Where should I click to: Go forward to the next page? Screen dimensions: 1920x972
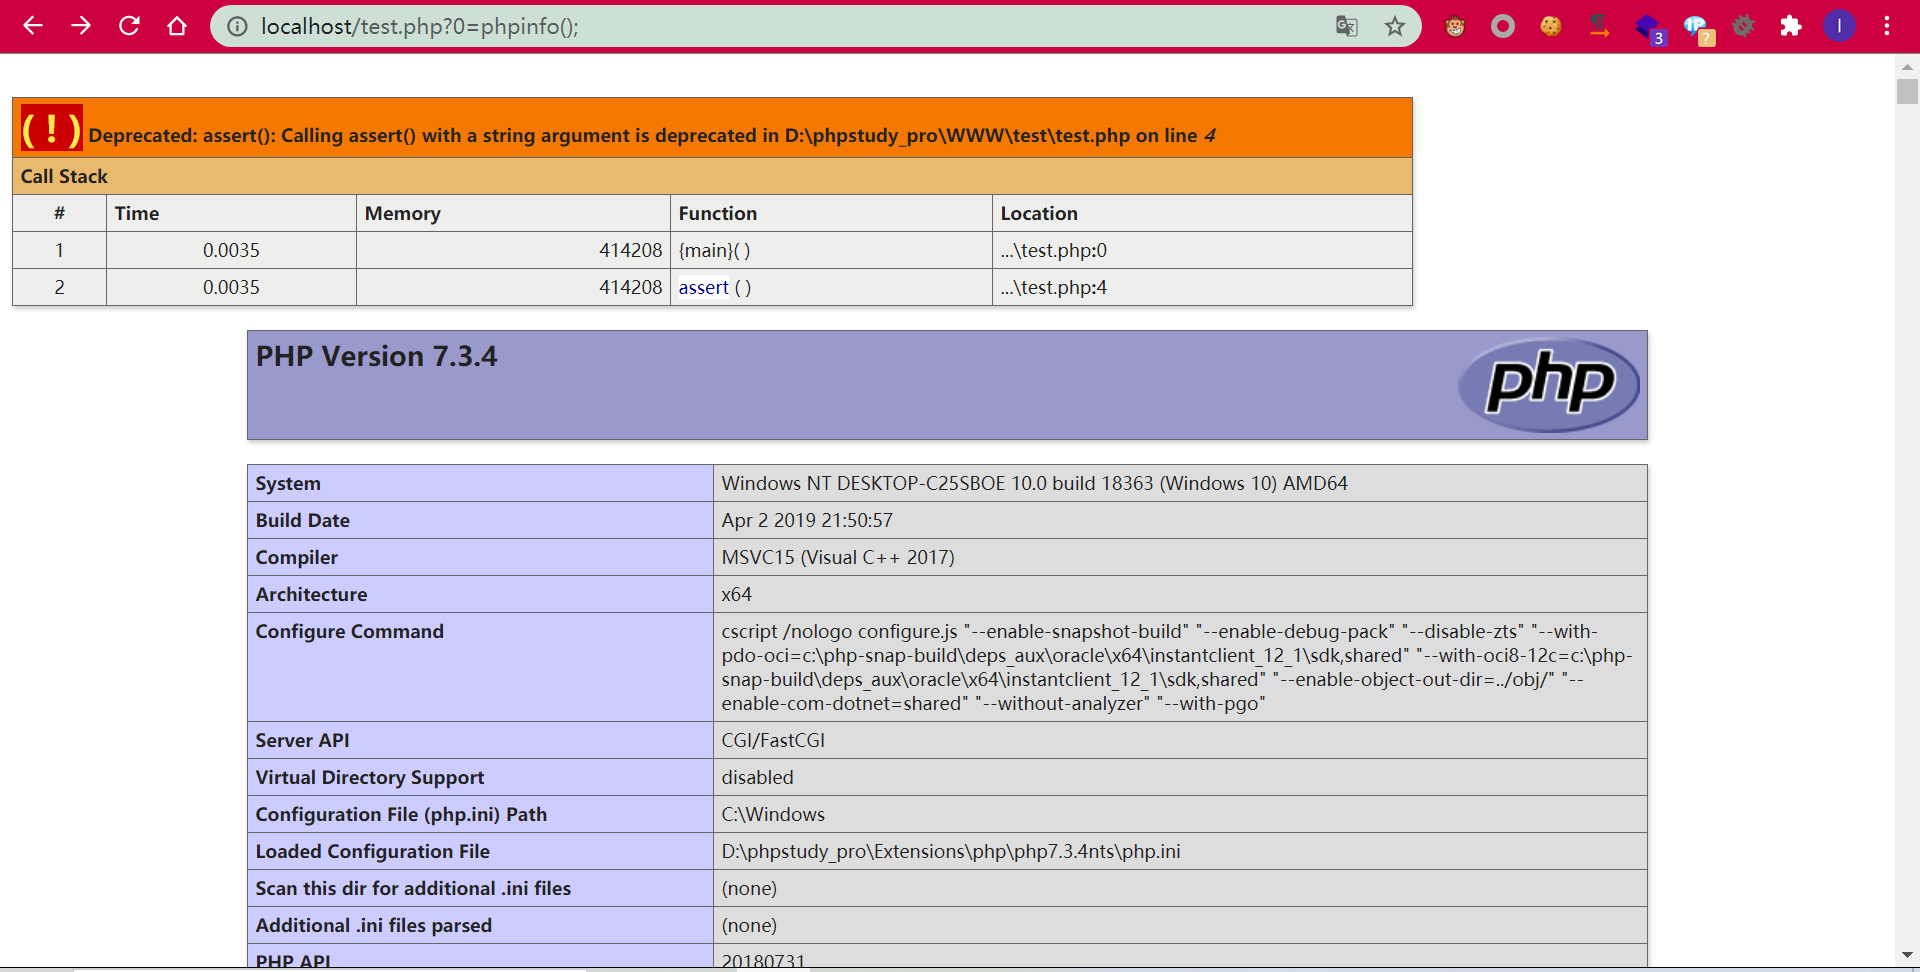pos(81,26)
